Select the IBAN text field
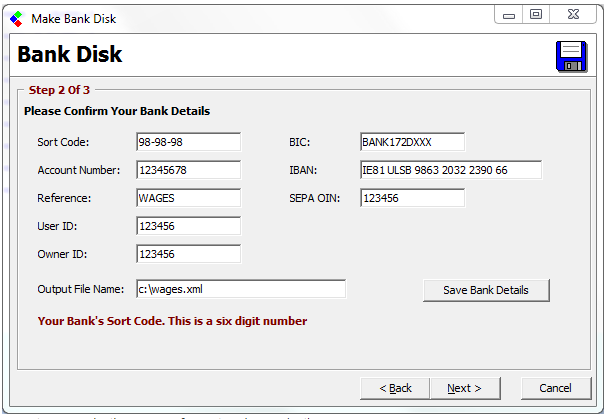The height and width of the screenshot is (419, 607). tap(450, 170)
